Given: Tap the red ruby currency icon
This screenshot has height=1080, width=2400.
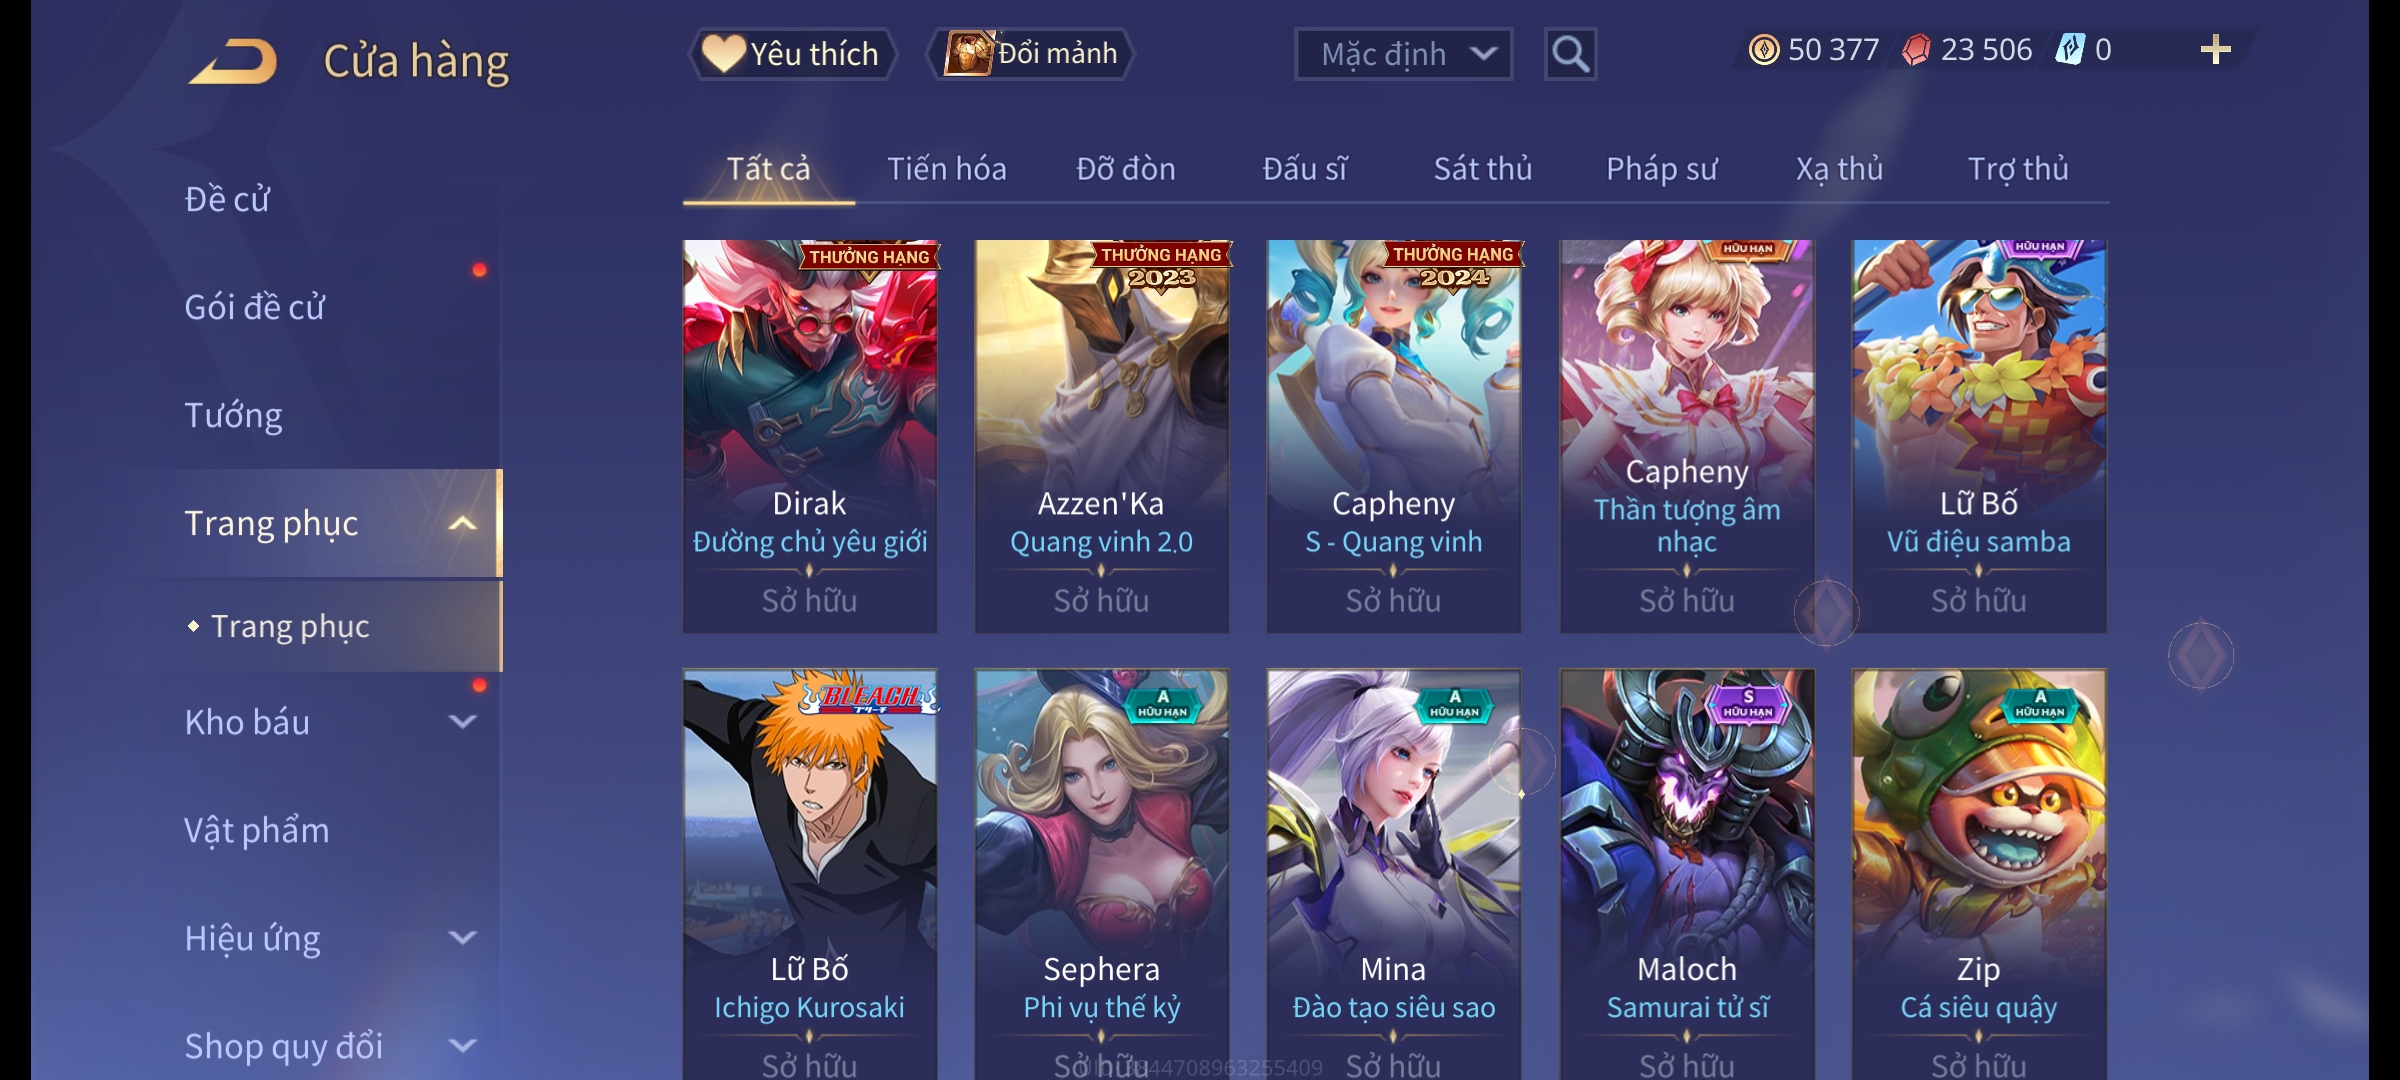Looking at the screenshot, I should 1916,50.
